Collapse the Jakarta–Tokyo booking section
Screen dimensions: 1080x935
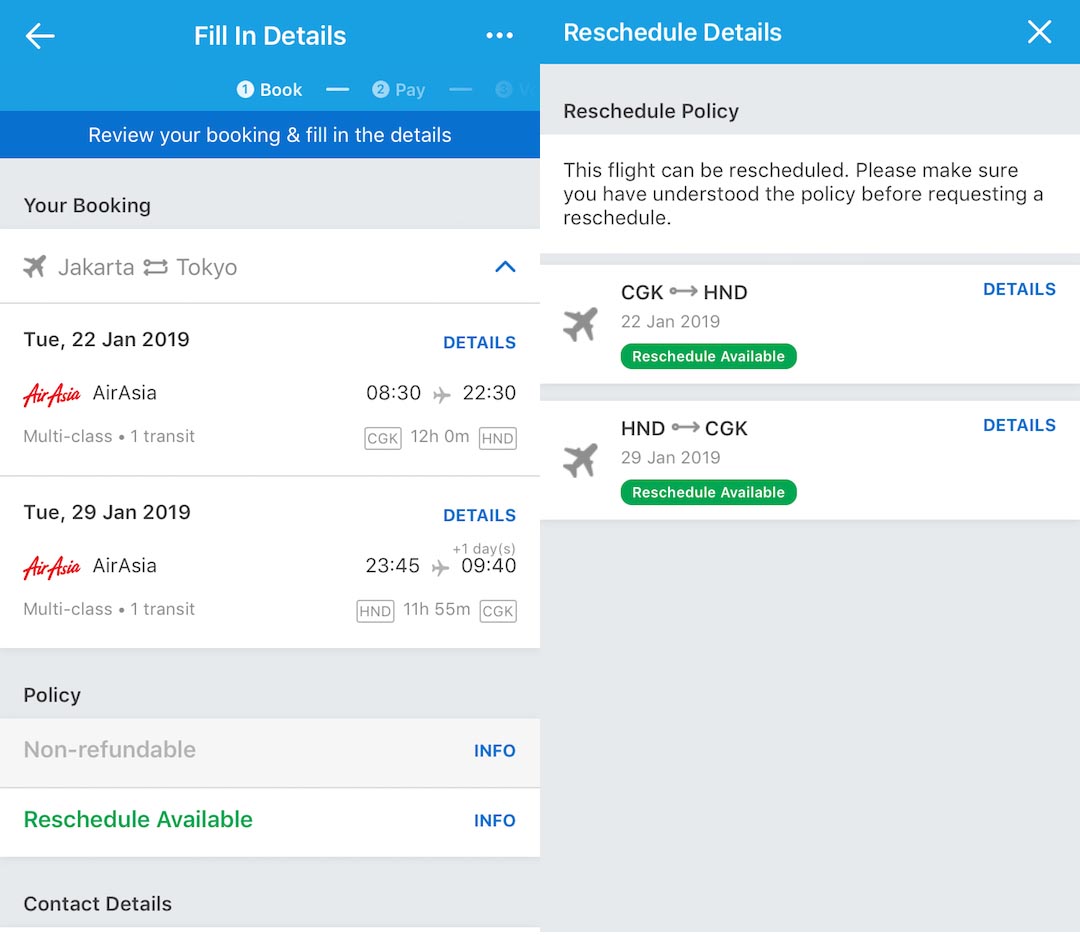point(505,267)
